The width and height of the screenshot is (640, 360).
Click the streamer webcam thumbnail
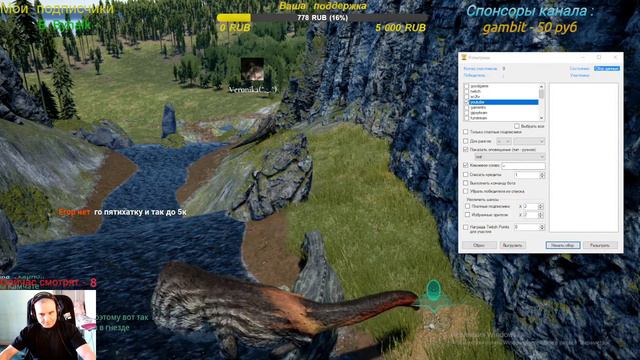coord(48,325)
